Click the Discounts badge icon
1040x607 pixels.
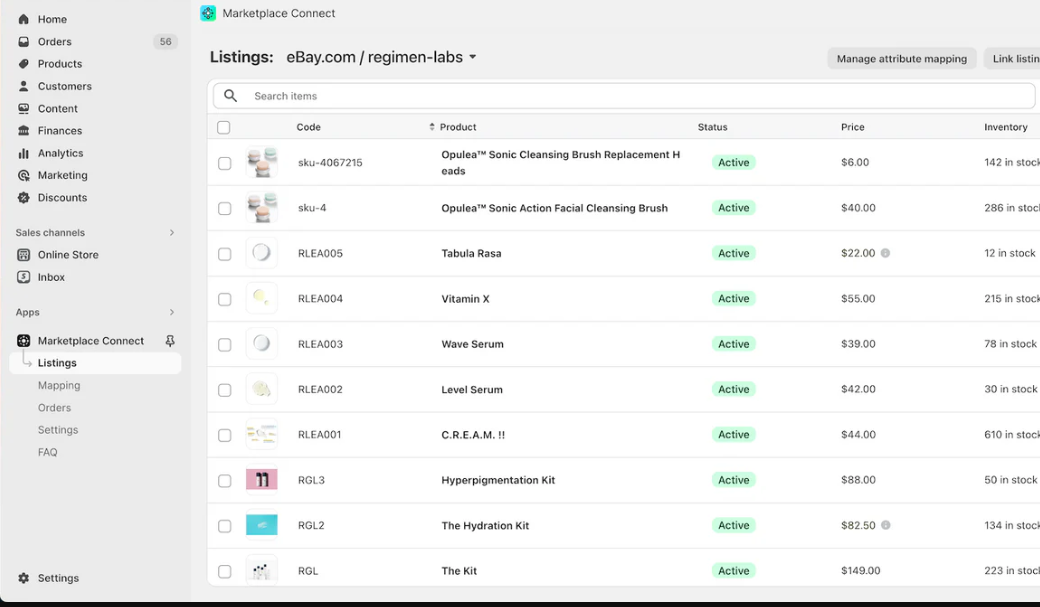24,198
